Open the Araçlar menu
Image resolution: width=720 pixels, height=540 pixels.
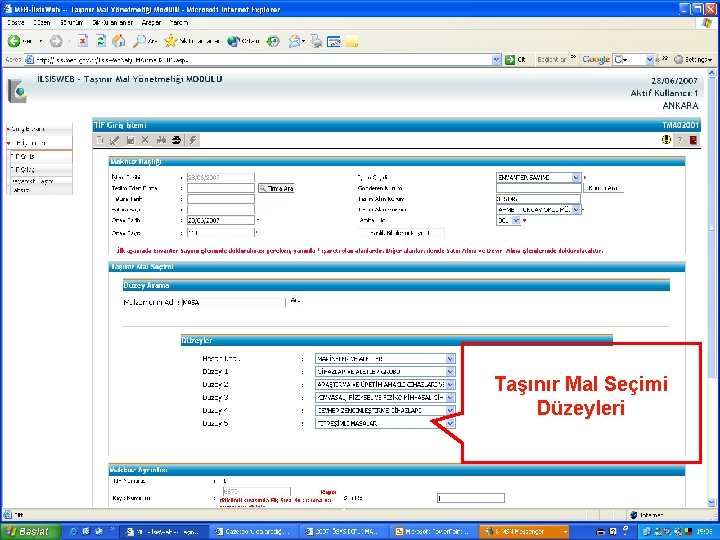151,22
